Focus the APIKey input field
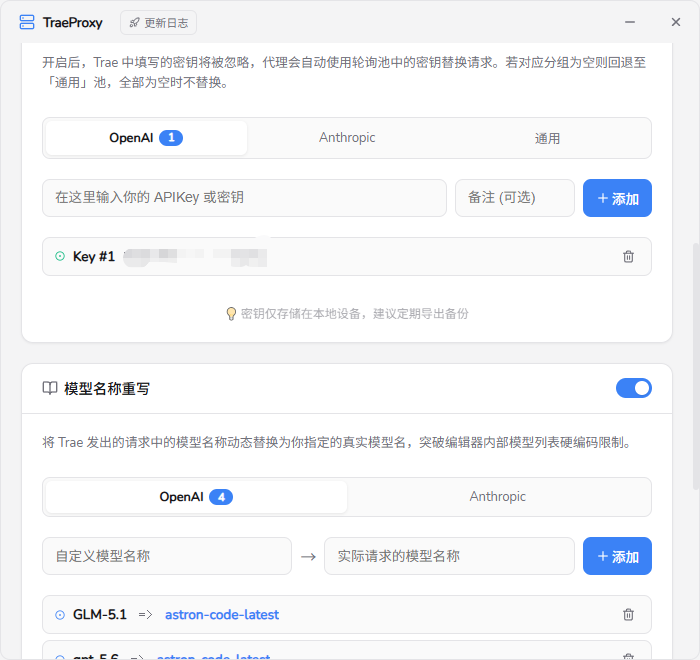The height and width of the screenshot is (660, 700). coord(244,198)
